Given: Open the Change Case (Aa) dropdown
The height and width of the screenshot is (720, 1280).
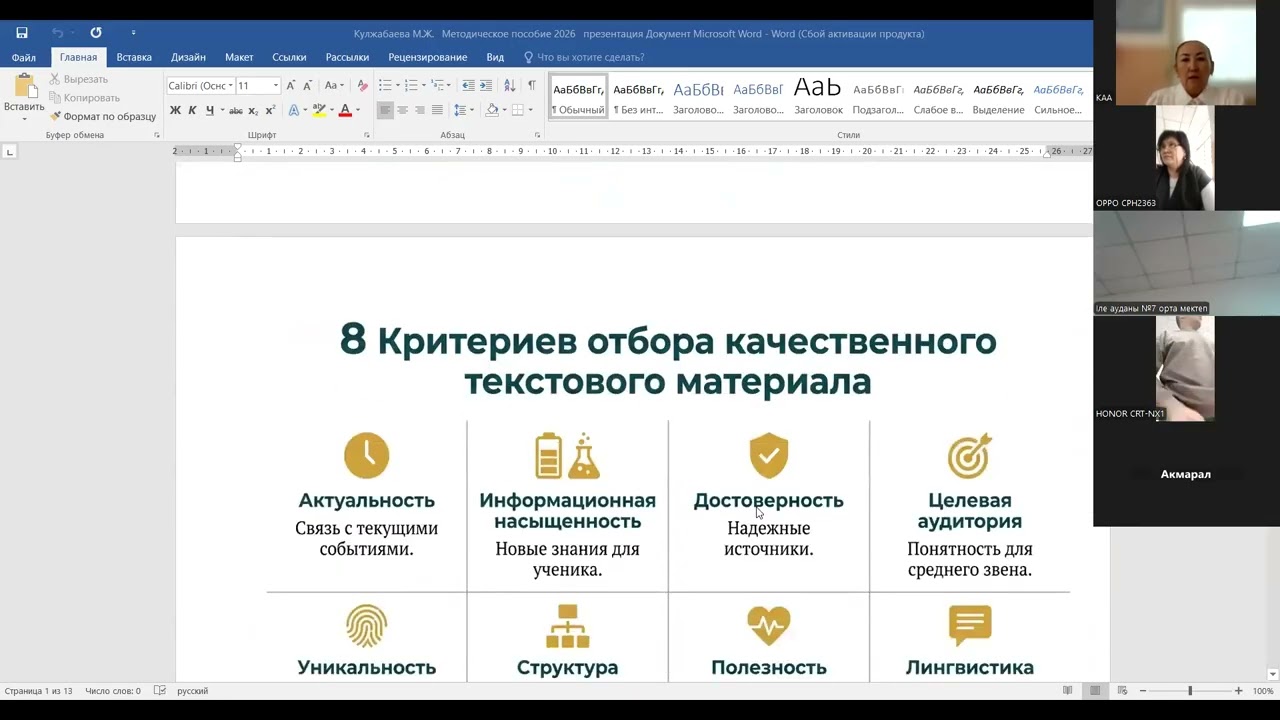Looking at the screenshot, I should [x=335, y=86].
